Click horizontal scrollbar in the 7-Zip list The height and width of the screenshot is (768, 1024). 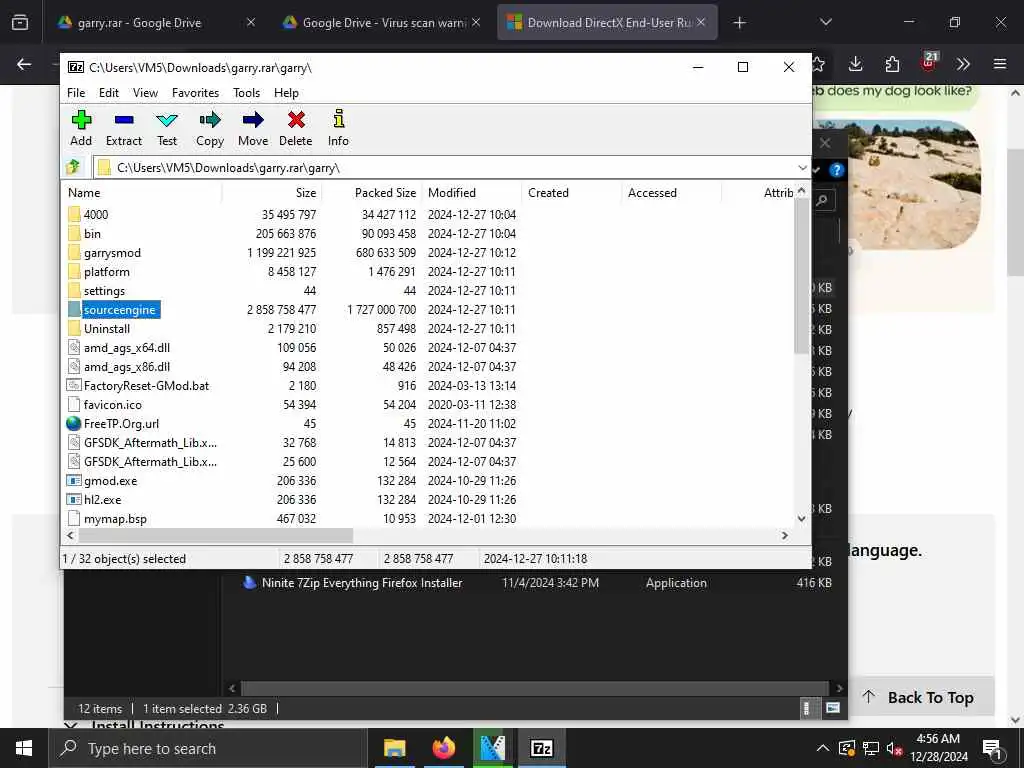(216, 536)
